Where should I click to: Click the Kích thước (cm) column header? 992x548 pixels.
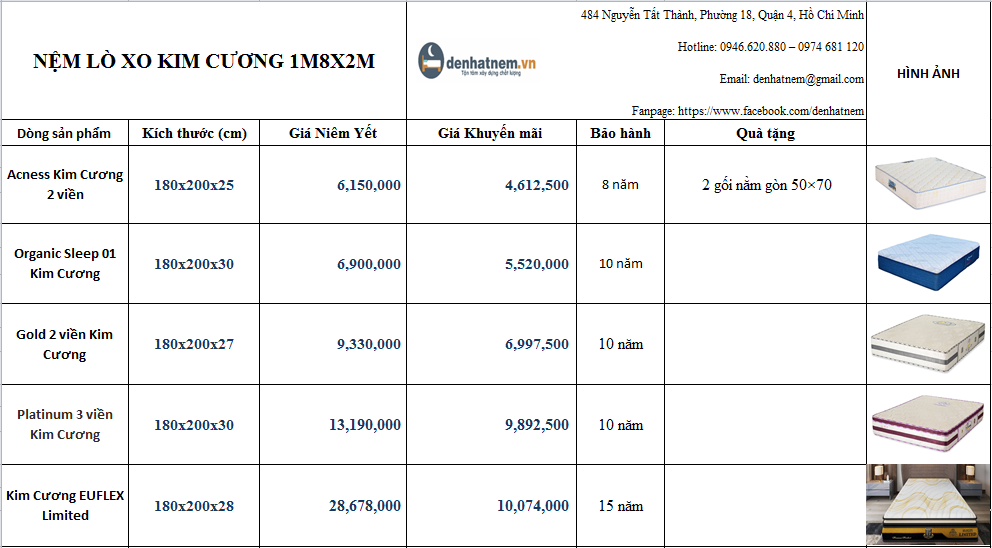(x=194, y=134)
